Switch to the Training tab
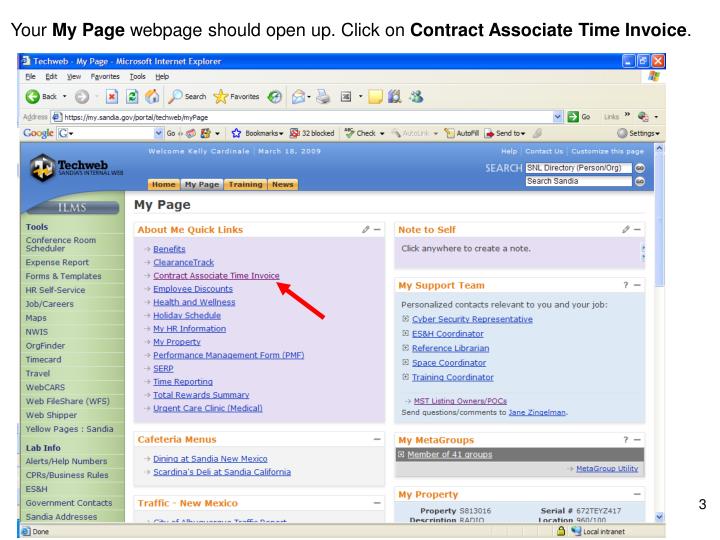 click(246, 184)
